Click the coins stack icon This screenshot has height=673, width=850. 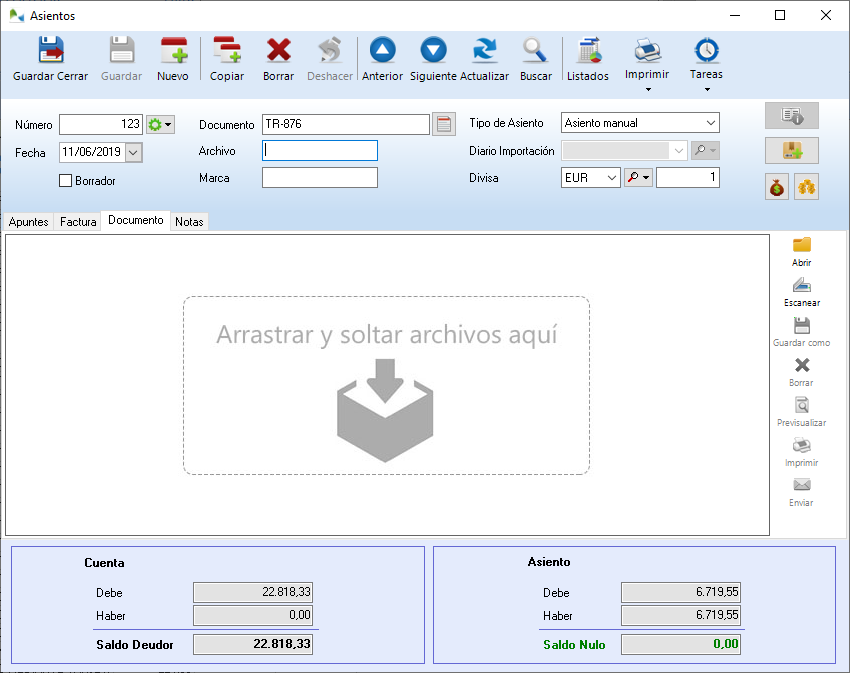806,187
